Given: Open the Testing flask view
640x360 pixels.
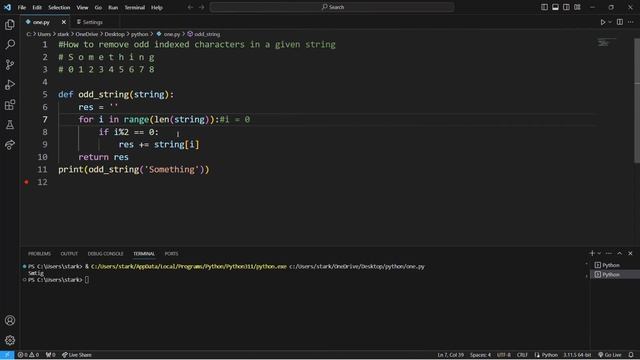Looking at the screenshot, I should (10, 124).
